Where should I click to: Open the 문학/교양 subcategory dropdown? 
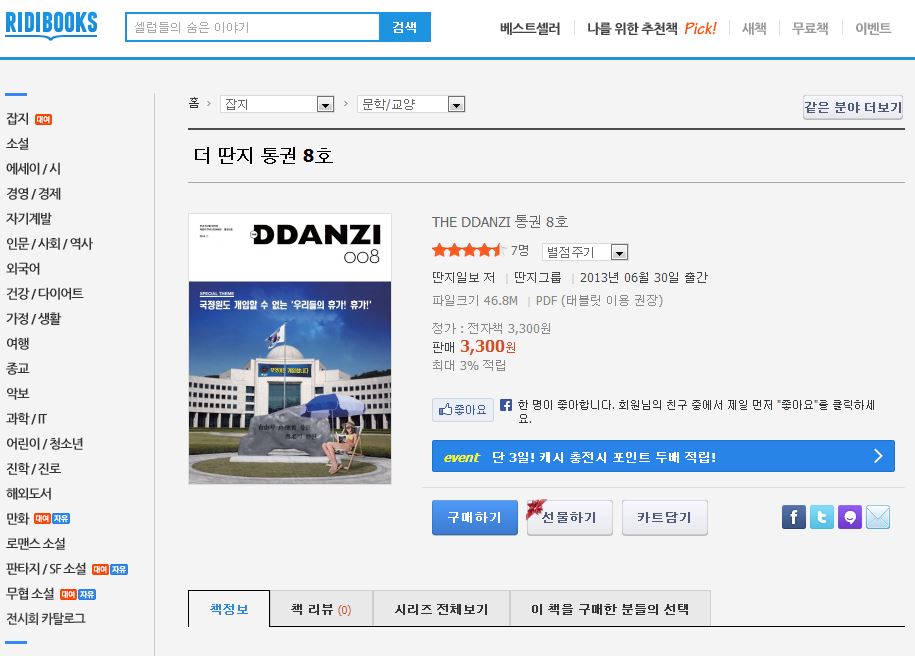pyautogui.click(x=411, y=104)
